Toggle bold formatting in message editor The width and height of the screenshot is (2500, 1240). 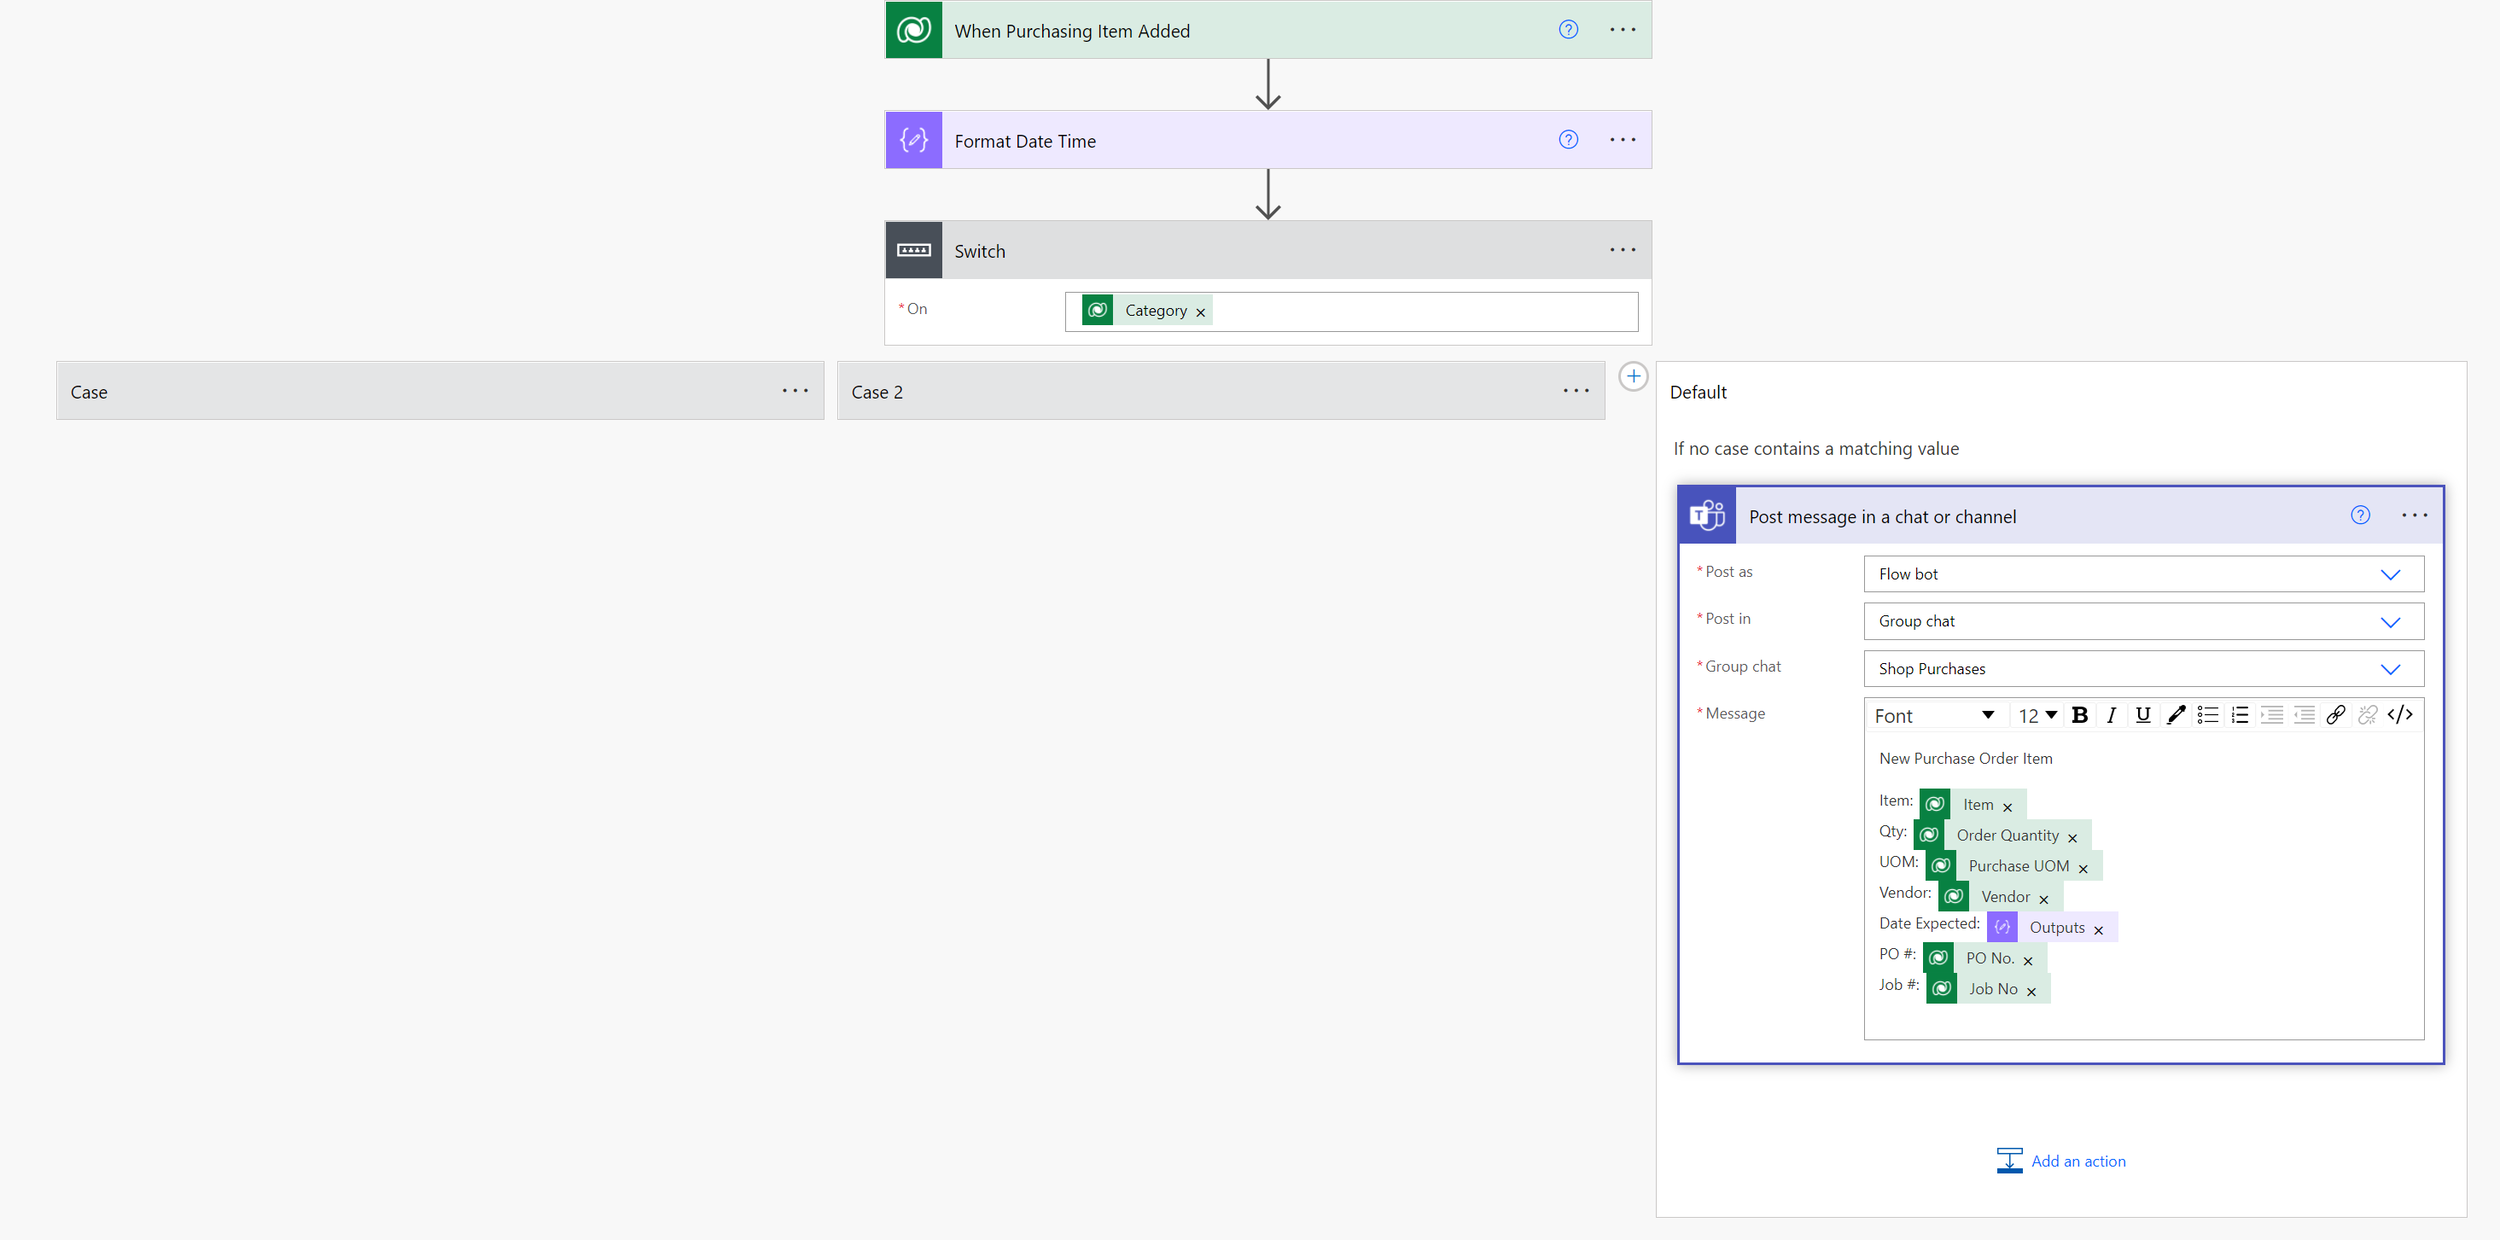(x=2079, y=715)
